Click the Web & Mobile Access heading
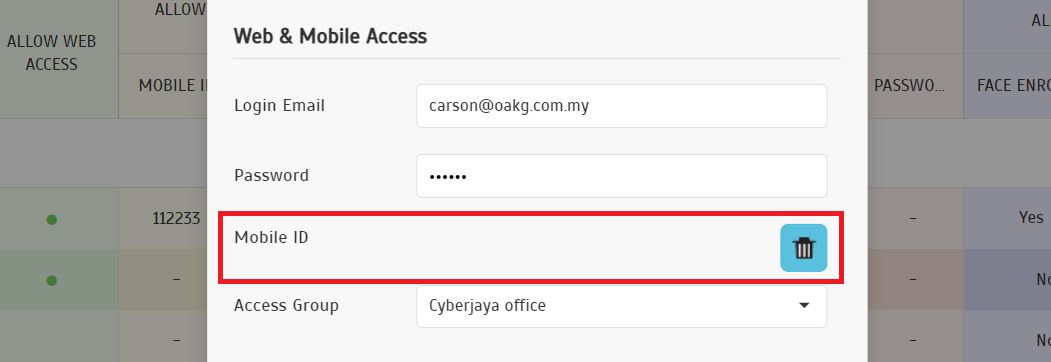1051x362 pixels. (x=330, y=36)
